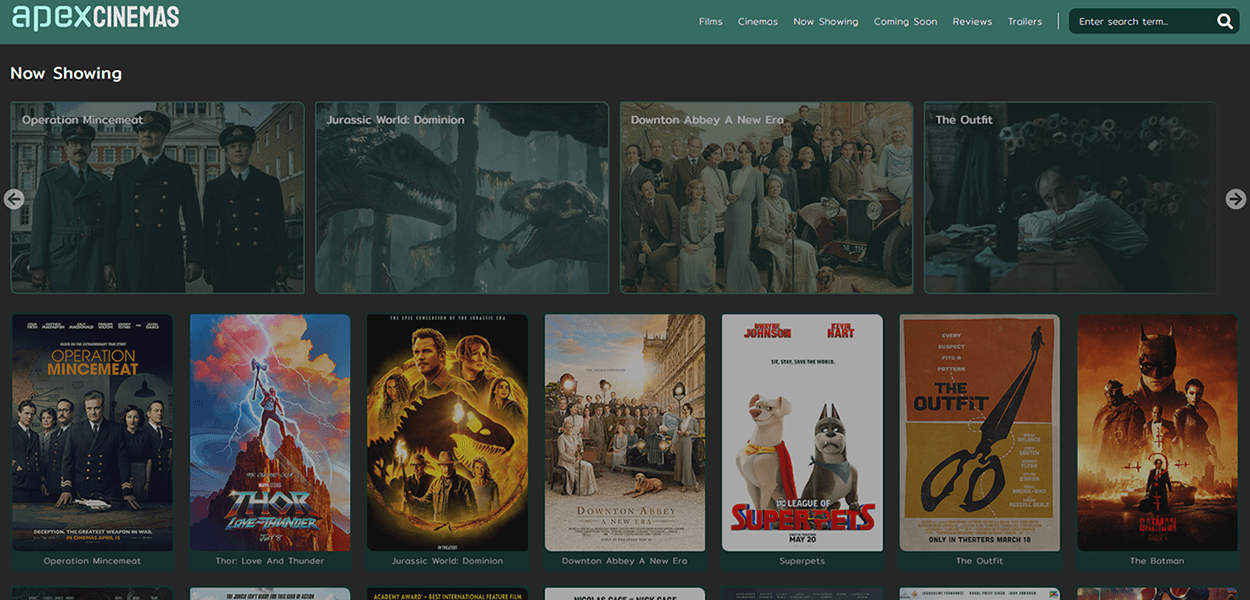
Task: Select the Operation Mincemeat poster
Action: point(93,432)
